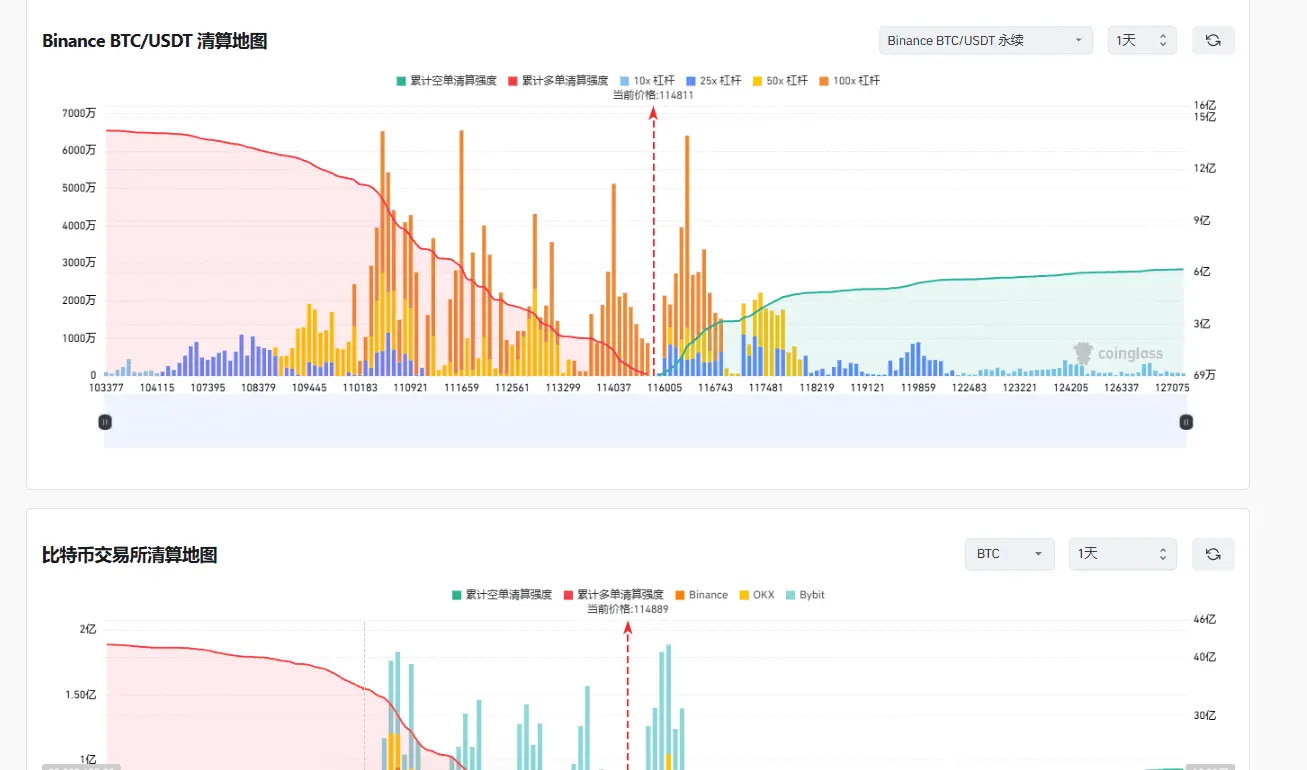
Task: Click the 16亿 right axis value
Action: pyautogui.click(x=1205, y=105)
